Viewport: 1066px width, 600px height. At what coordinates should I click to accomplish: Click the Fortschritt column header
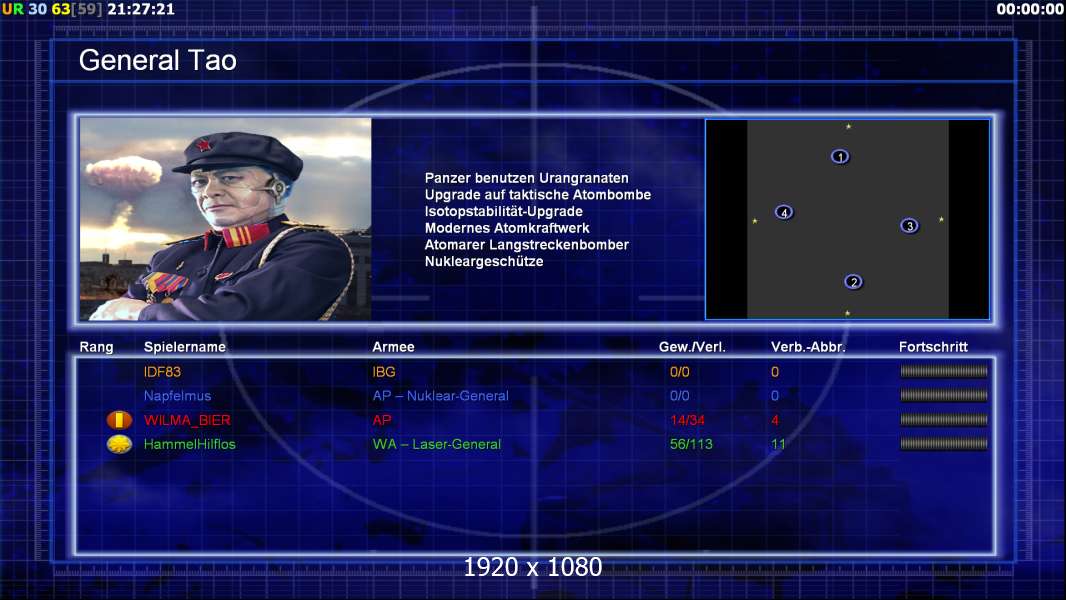(x=933, y=347)
